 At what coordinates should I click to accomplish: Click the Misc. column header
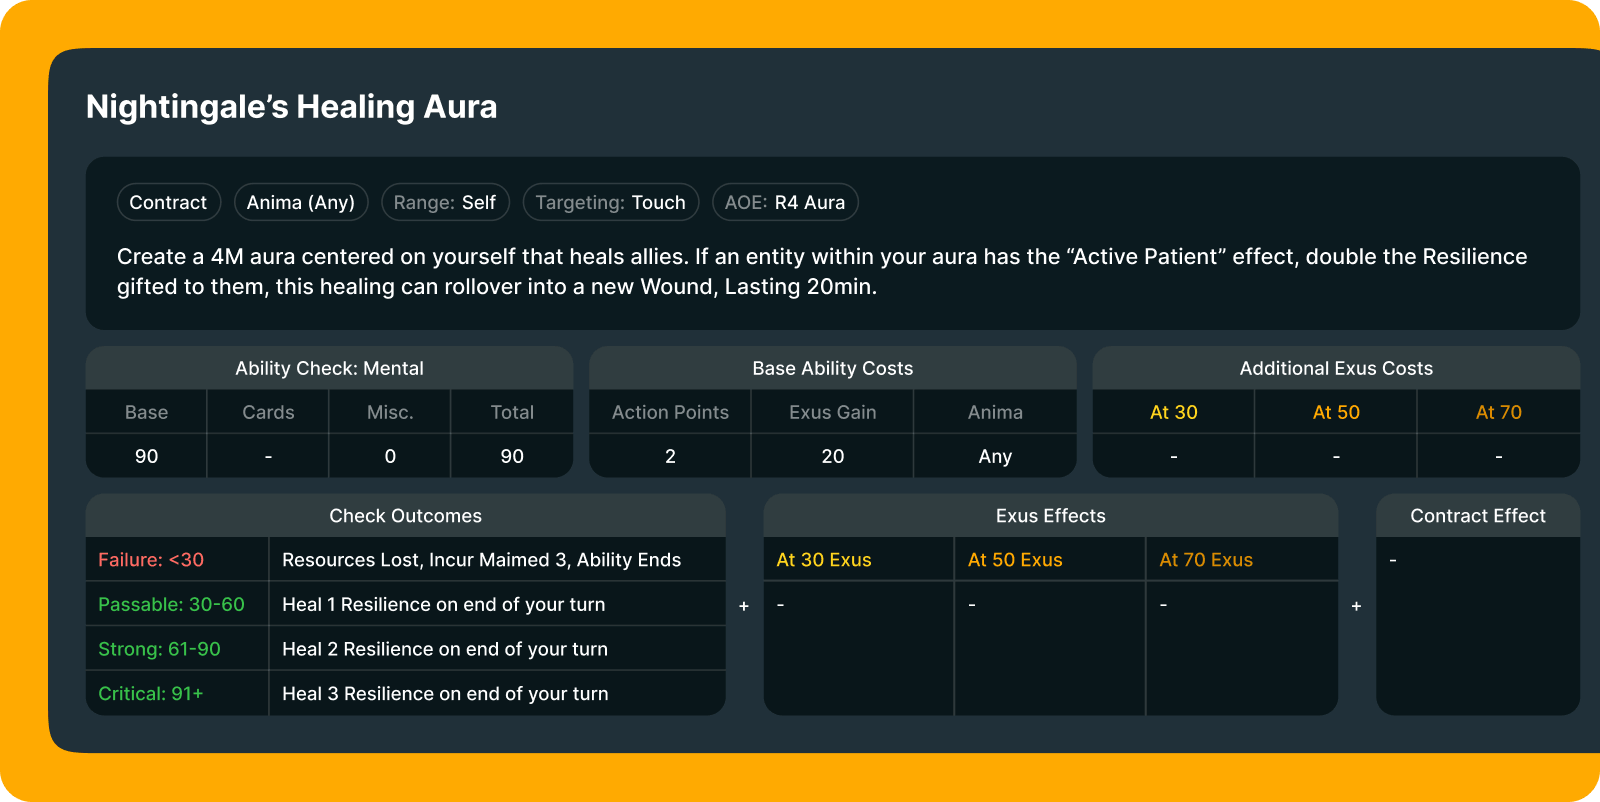click(x=390, y=412)
